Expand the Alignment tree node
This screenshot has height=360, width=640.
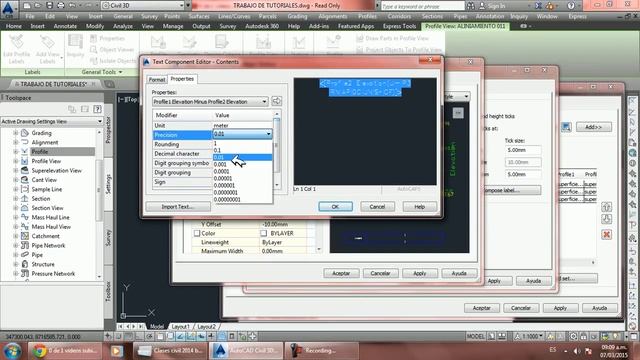tap(16, 142)
